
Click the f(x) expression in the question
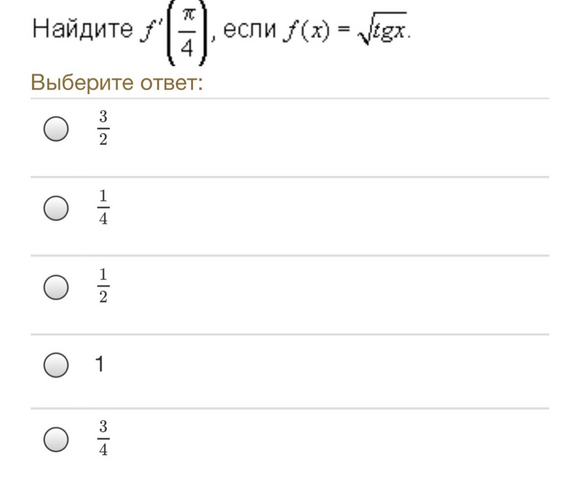tap(307, 30)
